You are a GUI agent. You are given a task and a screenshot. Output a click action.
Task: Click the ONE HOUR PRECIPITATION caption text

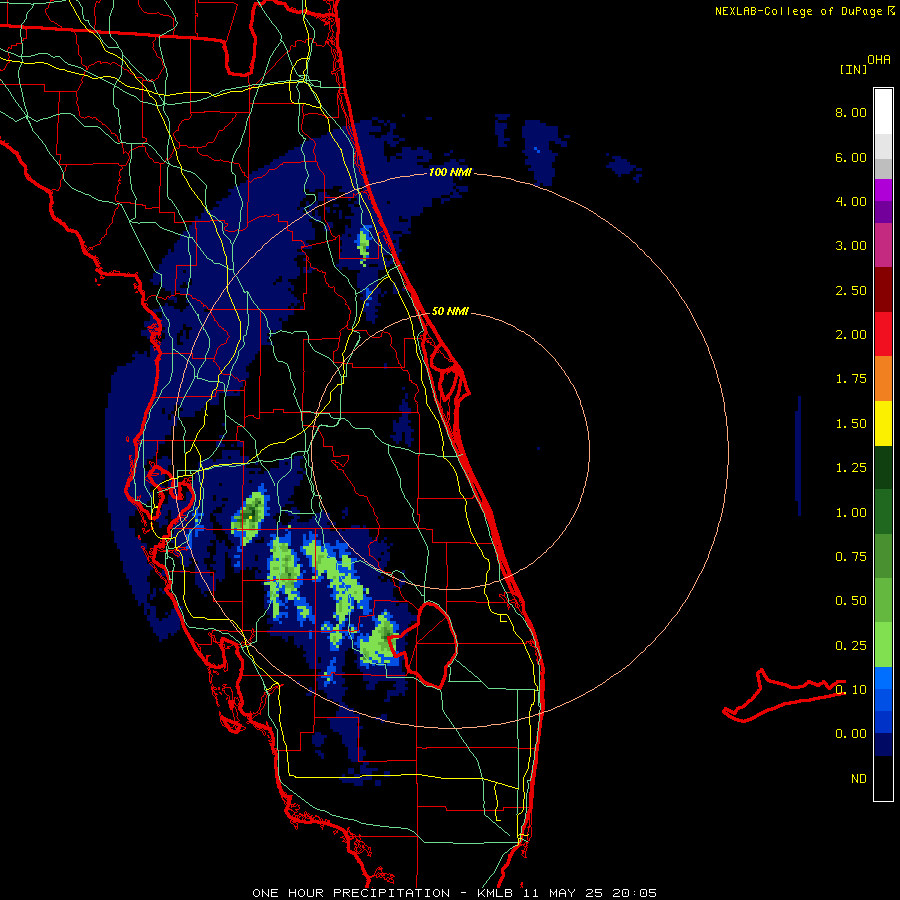[x=351, y=893]
